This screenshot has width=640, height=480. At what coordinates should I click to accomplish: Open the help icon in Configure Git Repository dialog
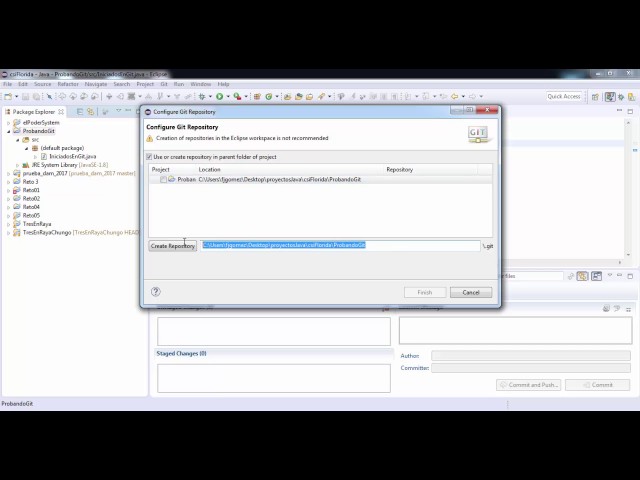point(156,291)
